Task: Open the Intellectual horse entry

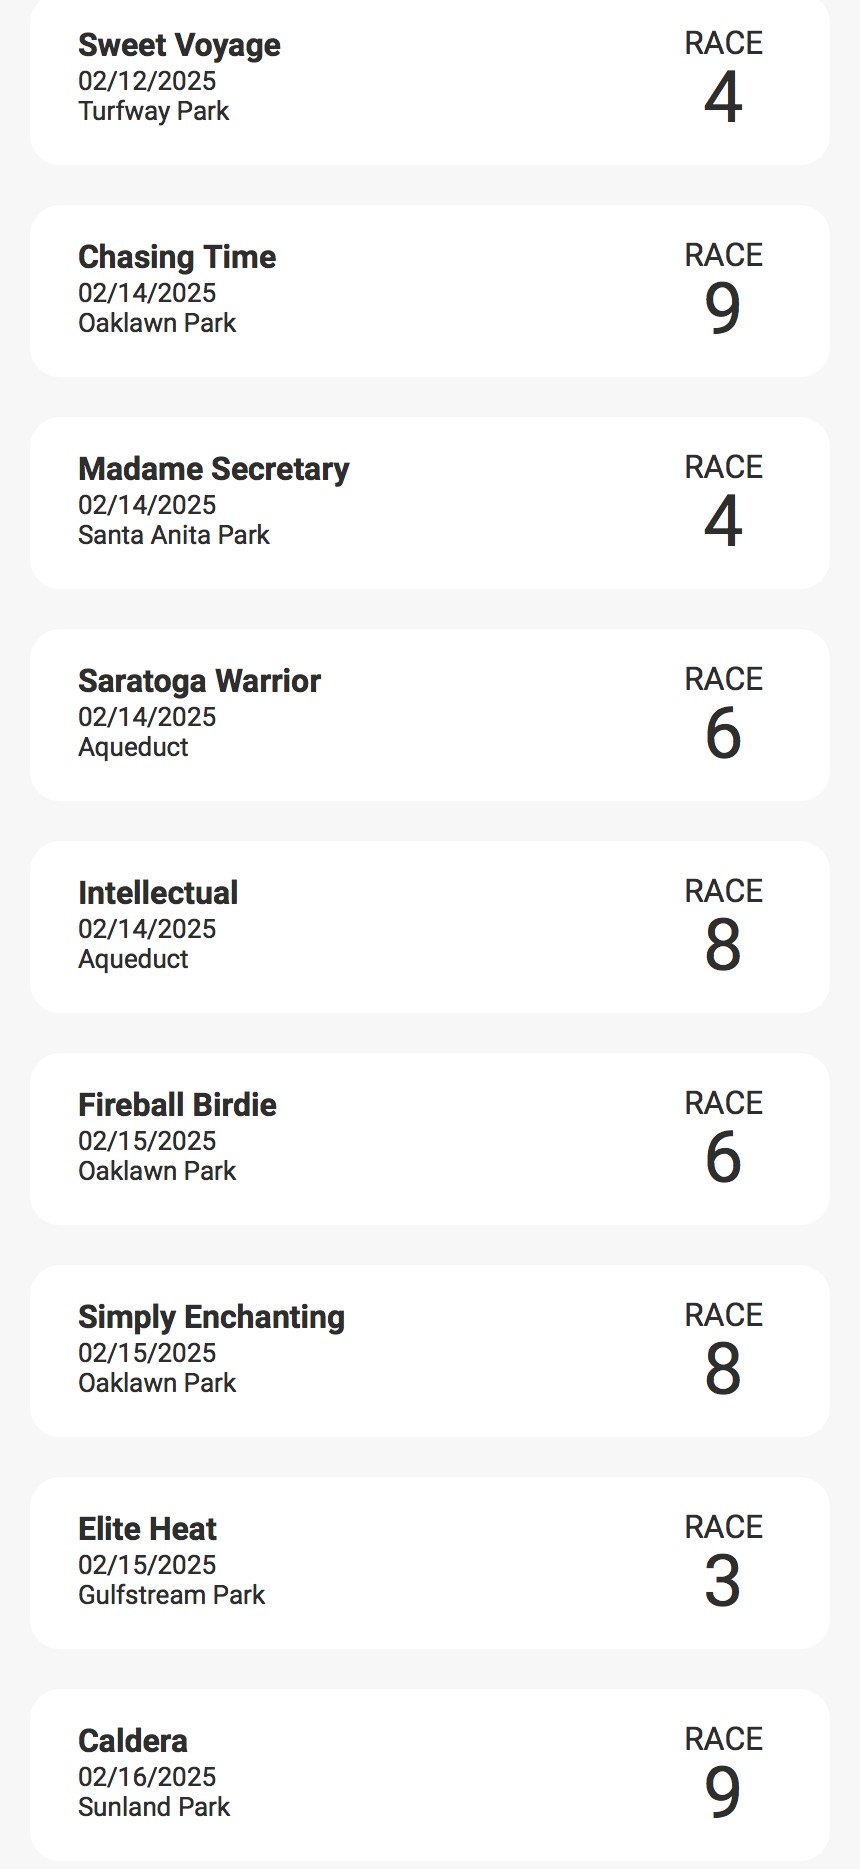Action: click(x=430, y=927)
